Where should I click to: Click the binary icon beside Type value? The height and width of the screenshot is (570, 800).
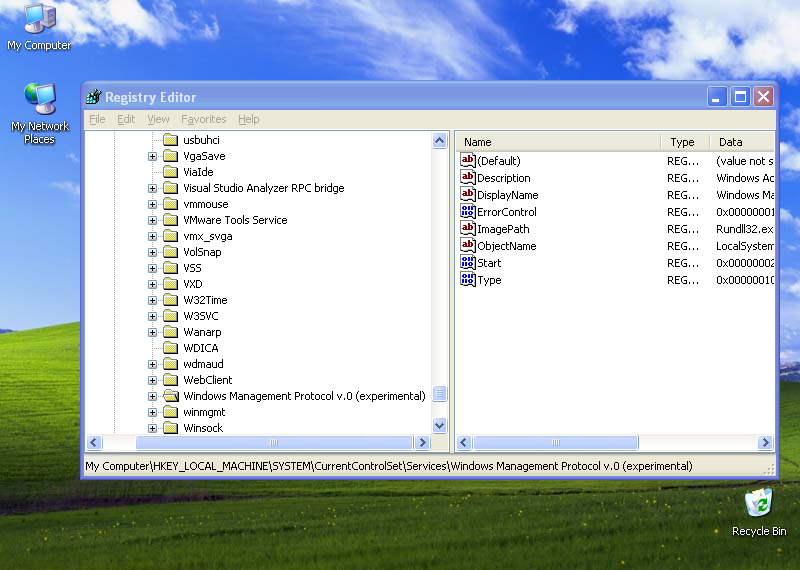[x=468, y=280]
